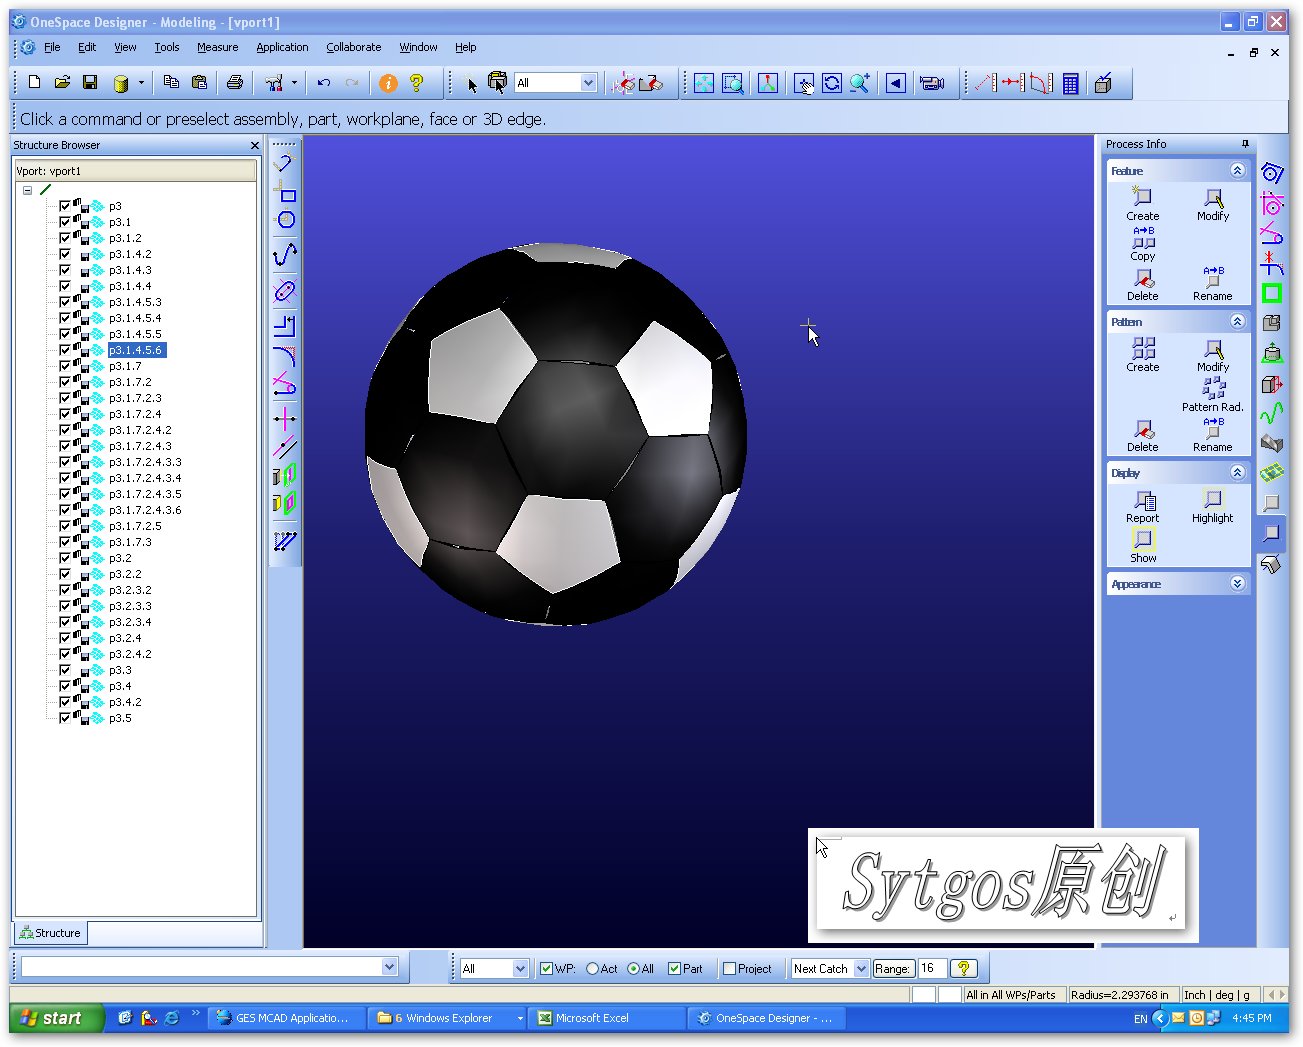Click Show in the Display section
Screen dimensions: 1303x1047
[1141, 546]
